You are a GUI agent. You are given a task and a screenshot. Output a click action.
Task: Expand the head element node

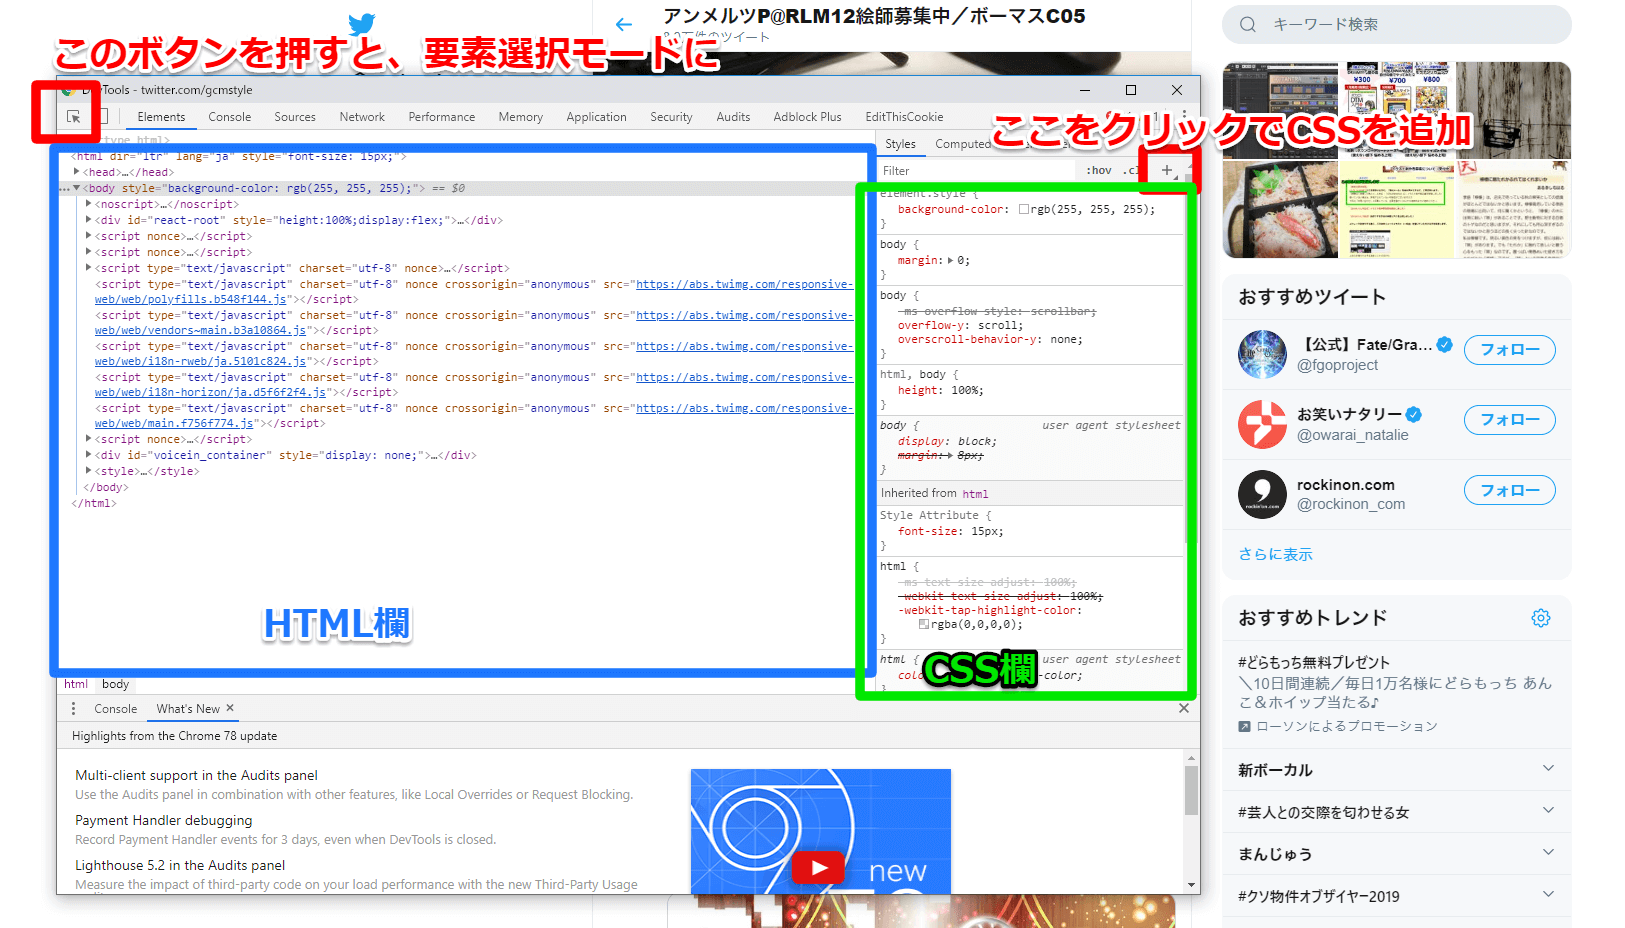77,172
